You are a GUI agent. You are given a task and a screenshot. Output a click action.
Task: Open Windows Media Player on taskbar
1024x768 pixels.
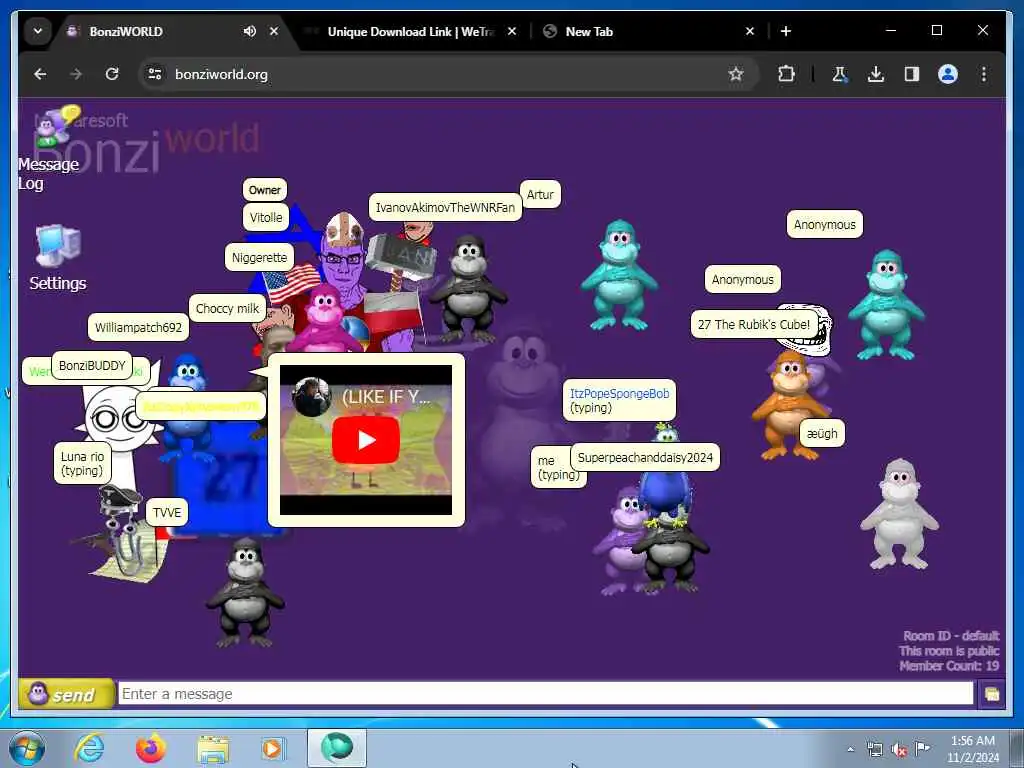[274, 748]
